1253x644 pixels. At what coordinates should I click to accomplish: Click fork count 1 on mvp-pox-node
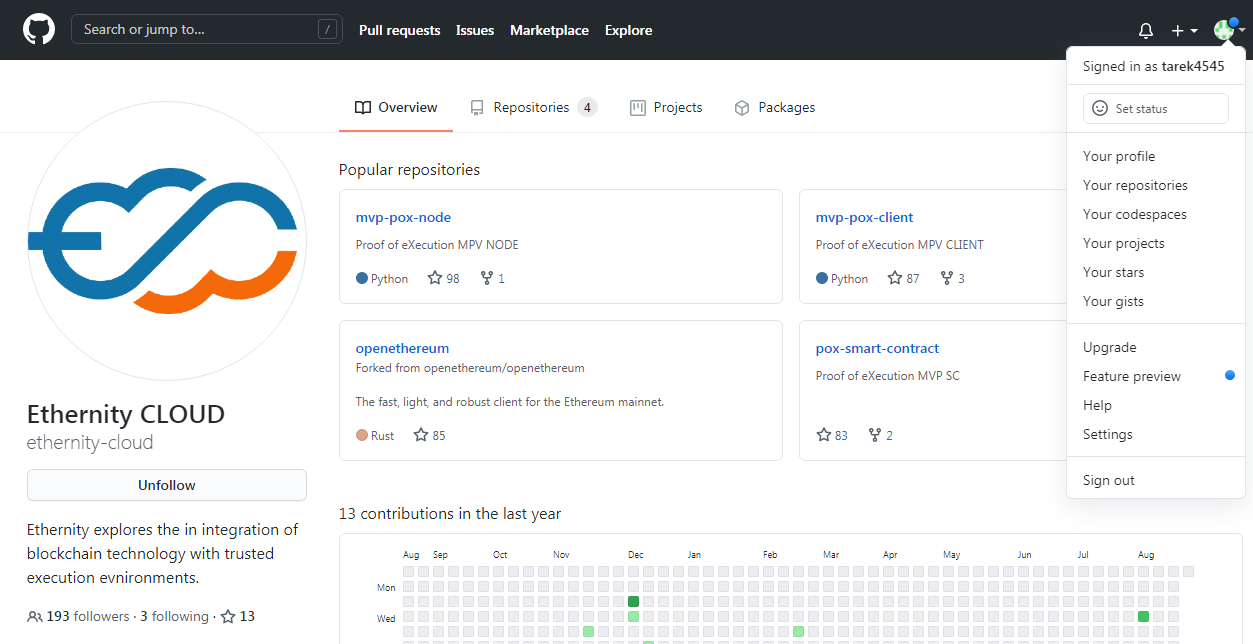point(492,278)
